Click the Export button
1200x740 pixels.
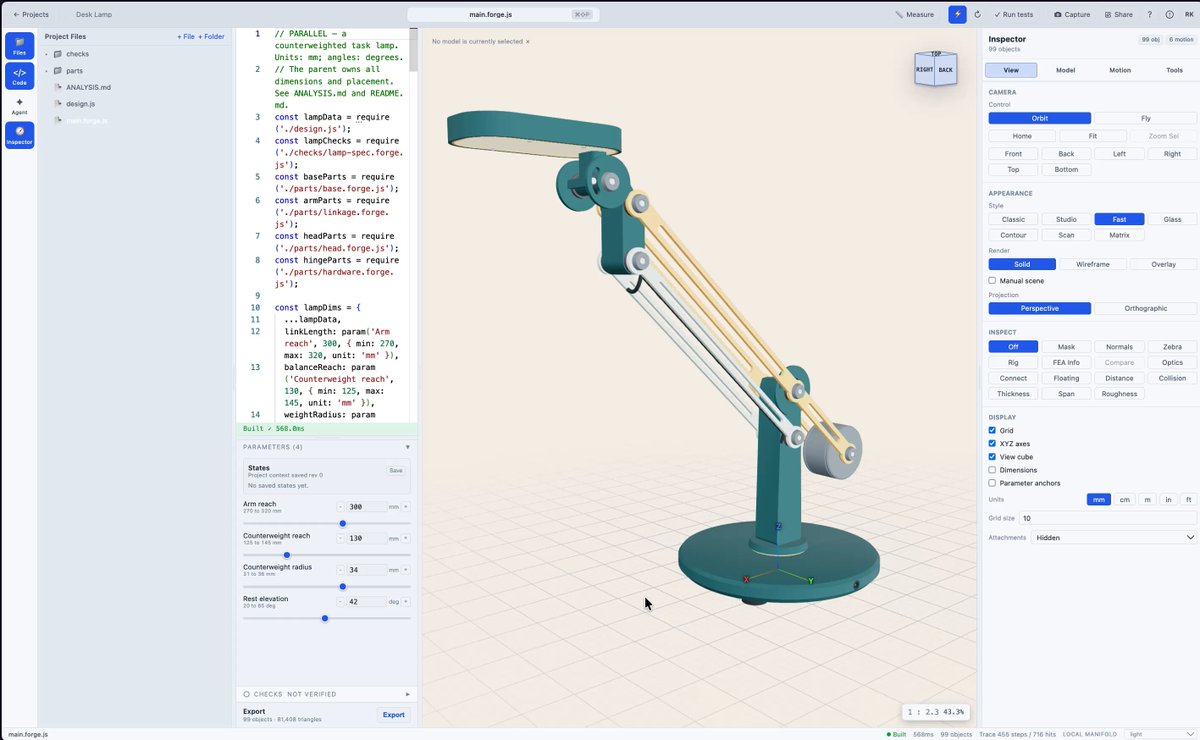[394, 714]
